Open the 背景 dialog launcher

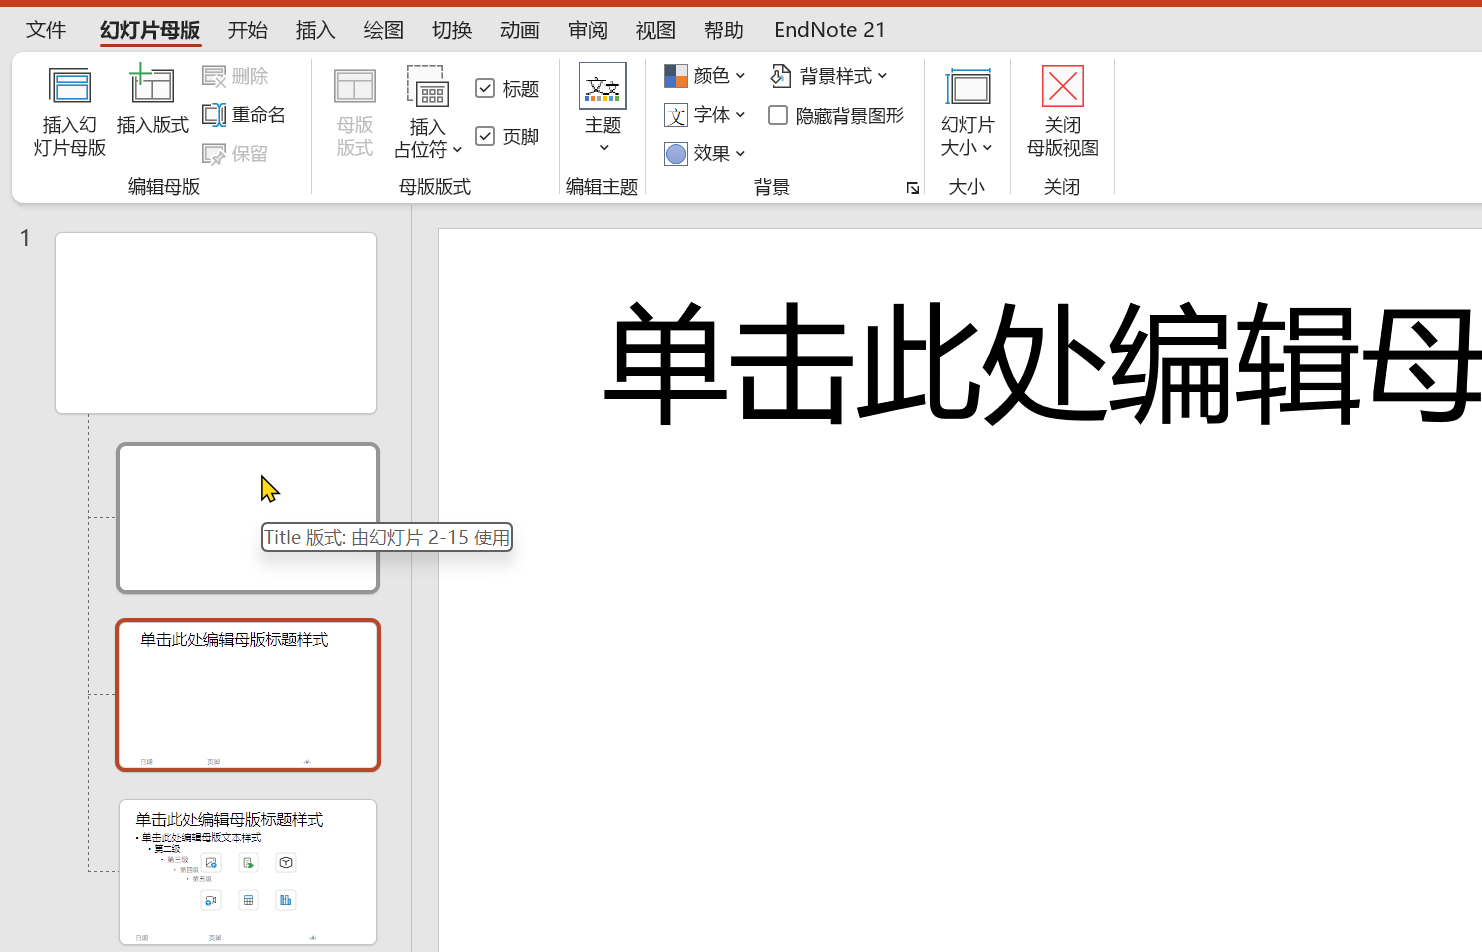(912, 188)
